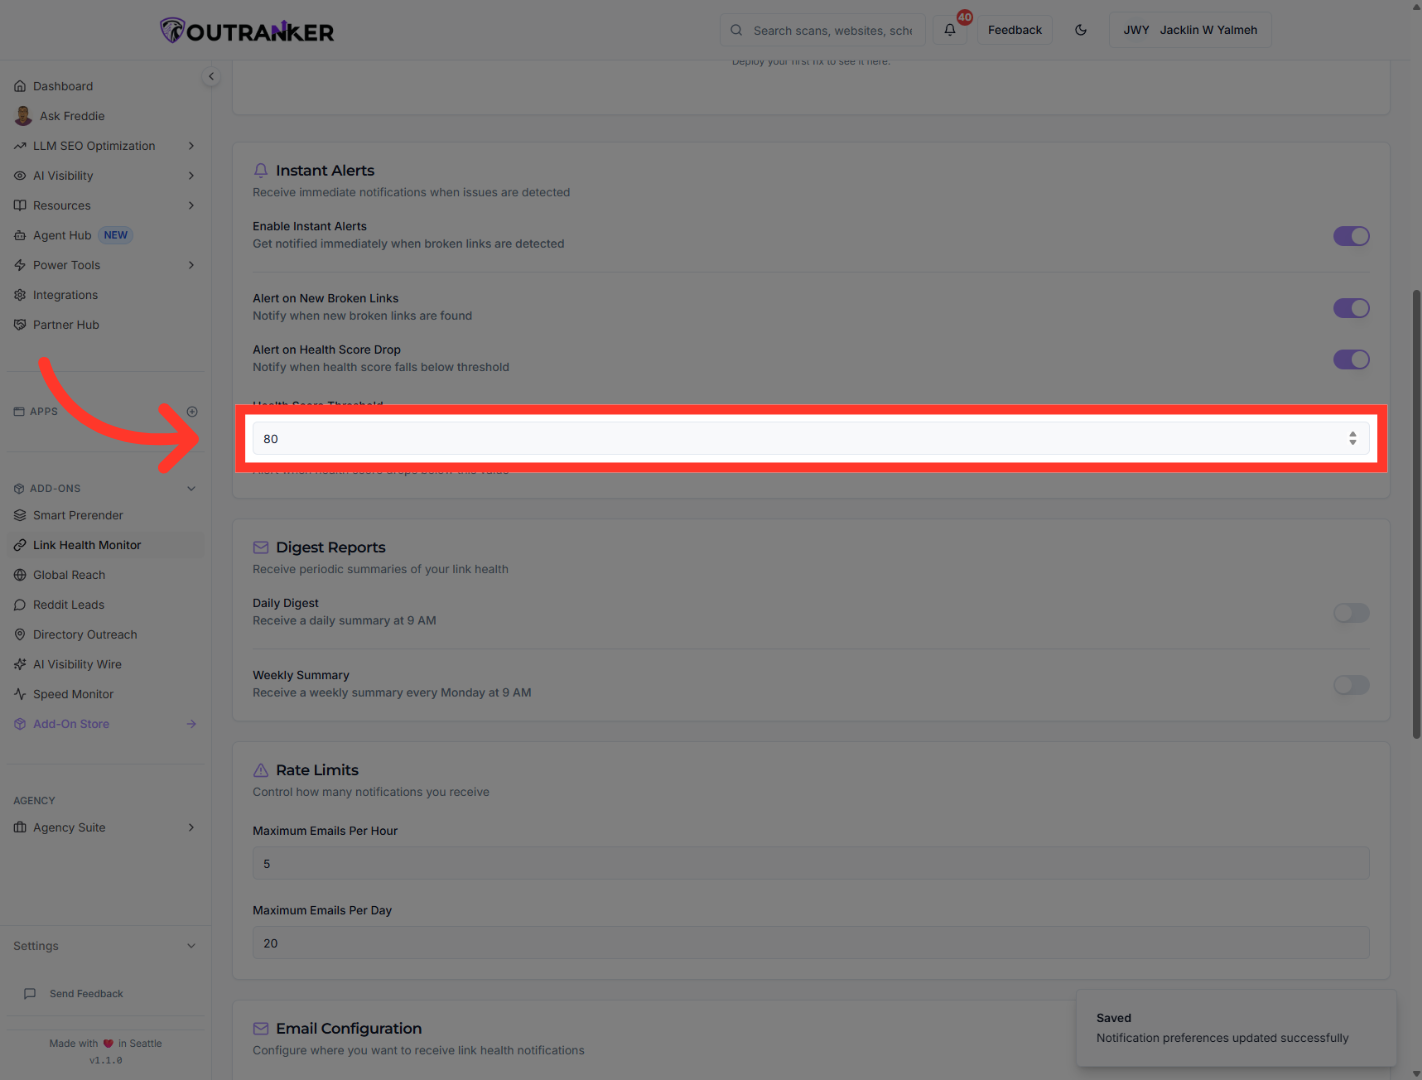1422x1080 pixels.
Task: Expand the LLM SEO Optimization submenu
Action: pyautogui.click(x=191, y=146)
